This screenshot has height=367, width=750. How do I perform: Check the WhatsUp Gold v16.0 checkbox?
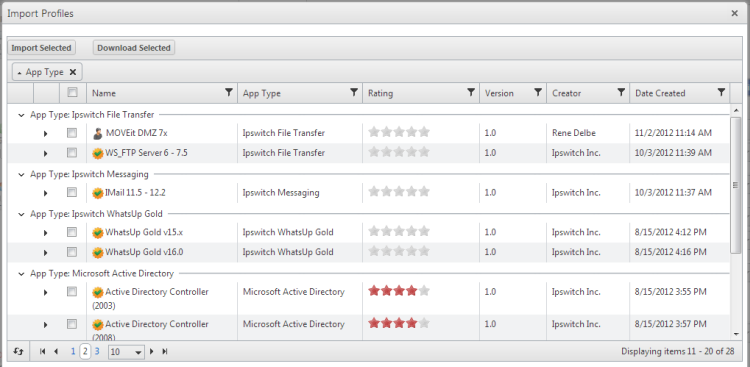(x=72, y=251)
